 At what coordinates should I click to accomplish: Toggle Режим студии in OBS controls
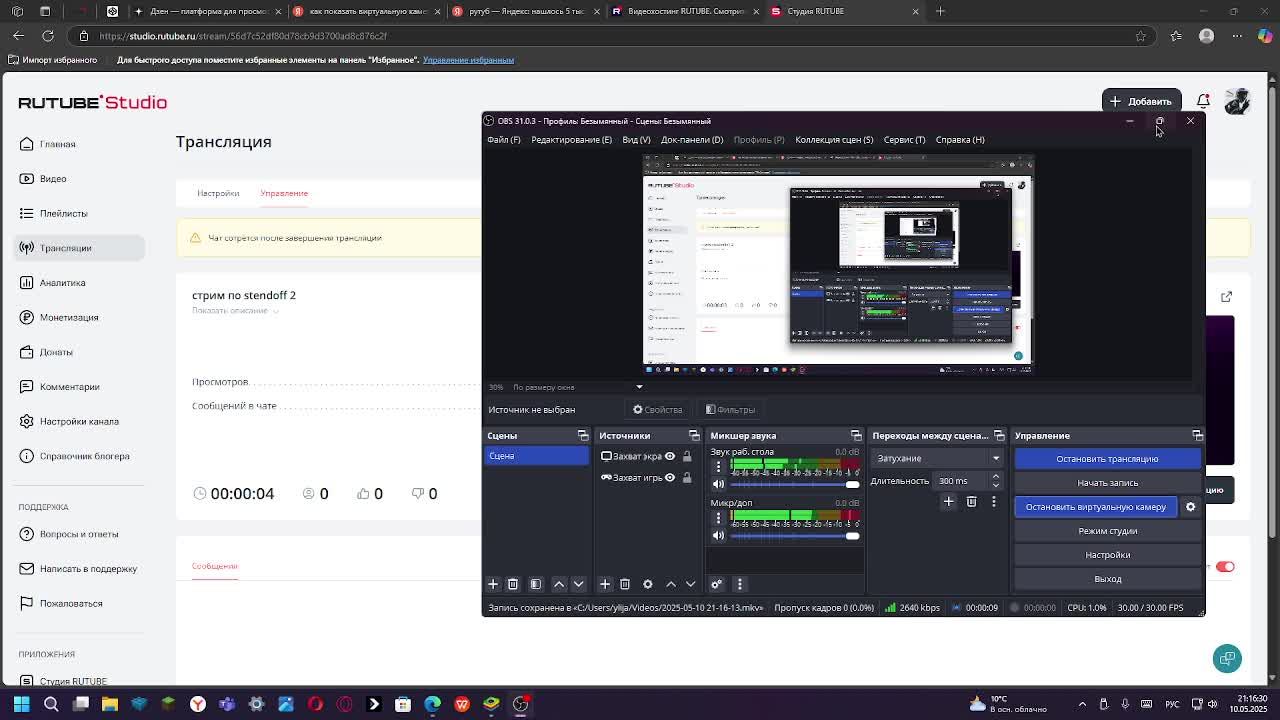coord(1107,531)
